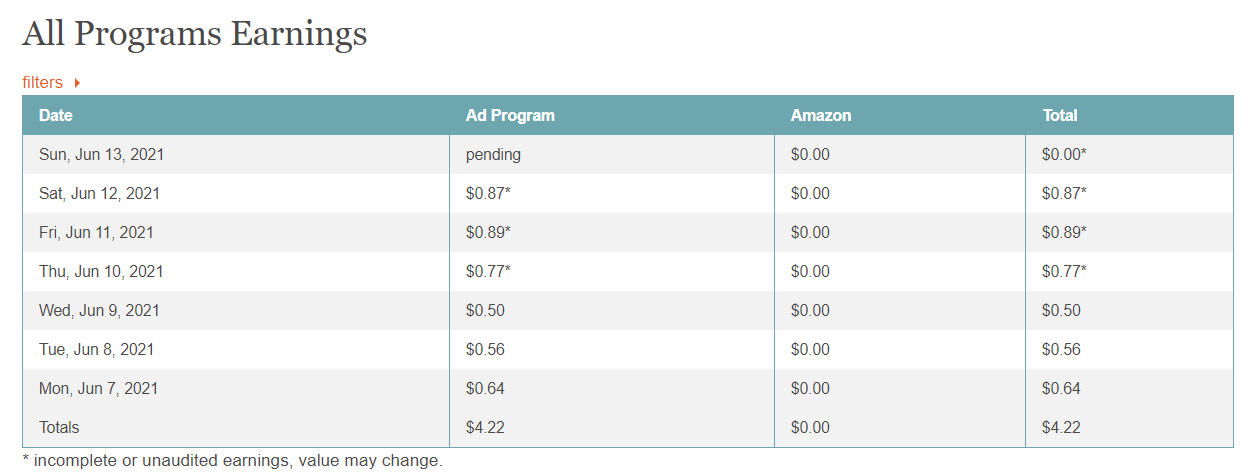
Task: Click the Date column header
Action: coord(56,115)
